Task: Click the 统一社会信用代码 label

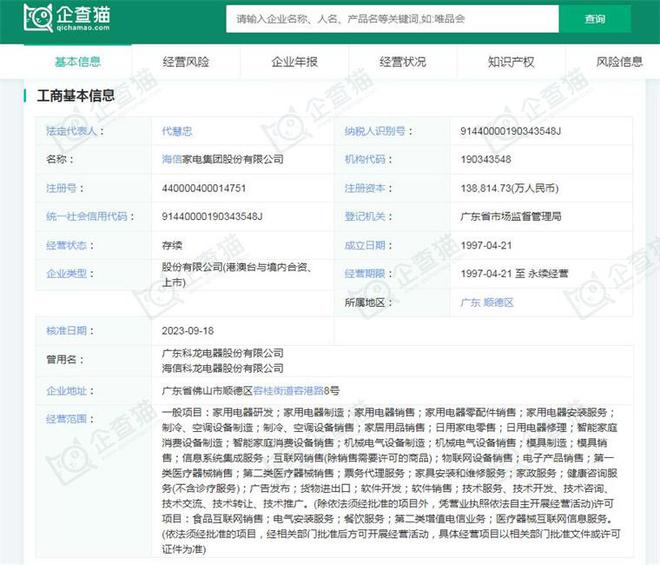Action: pos(90,216)
